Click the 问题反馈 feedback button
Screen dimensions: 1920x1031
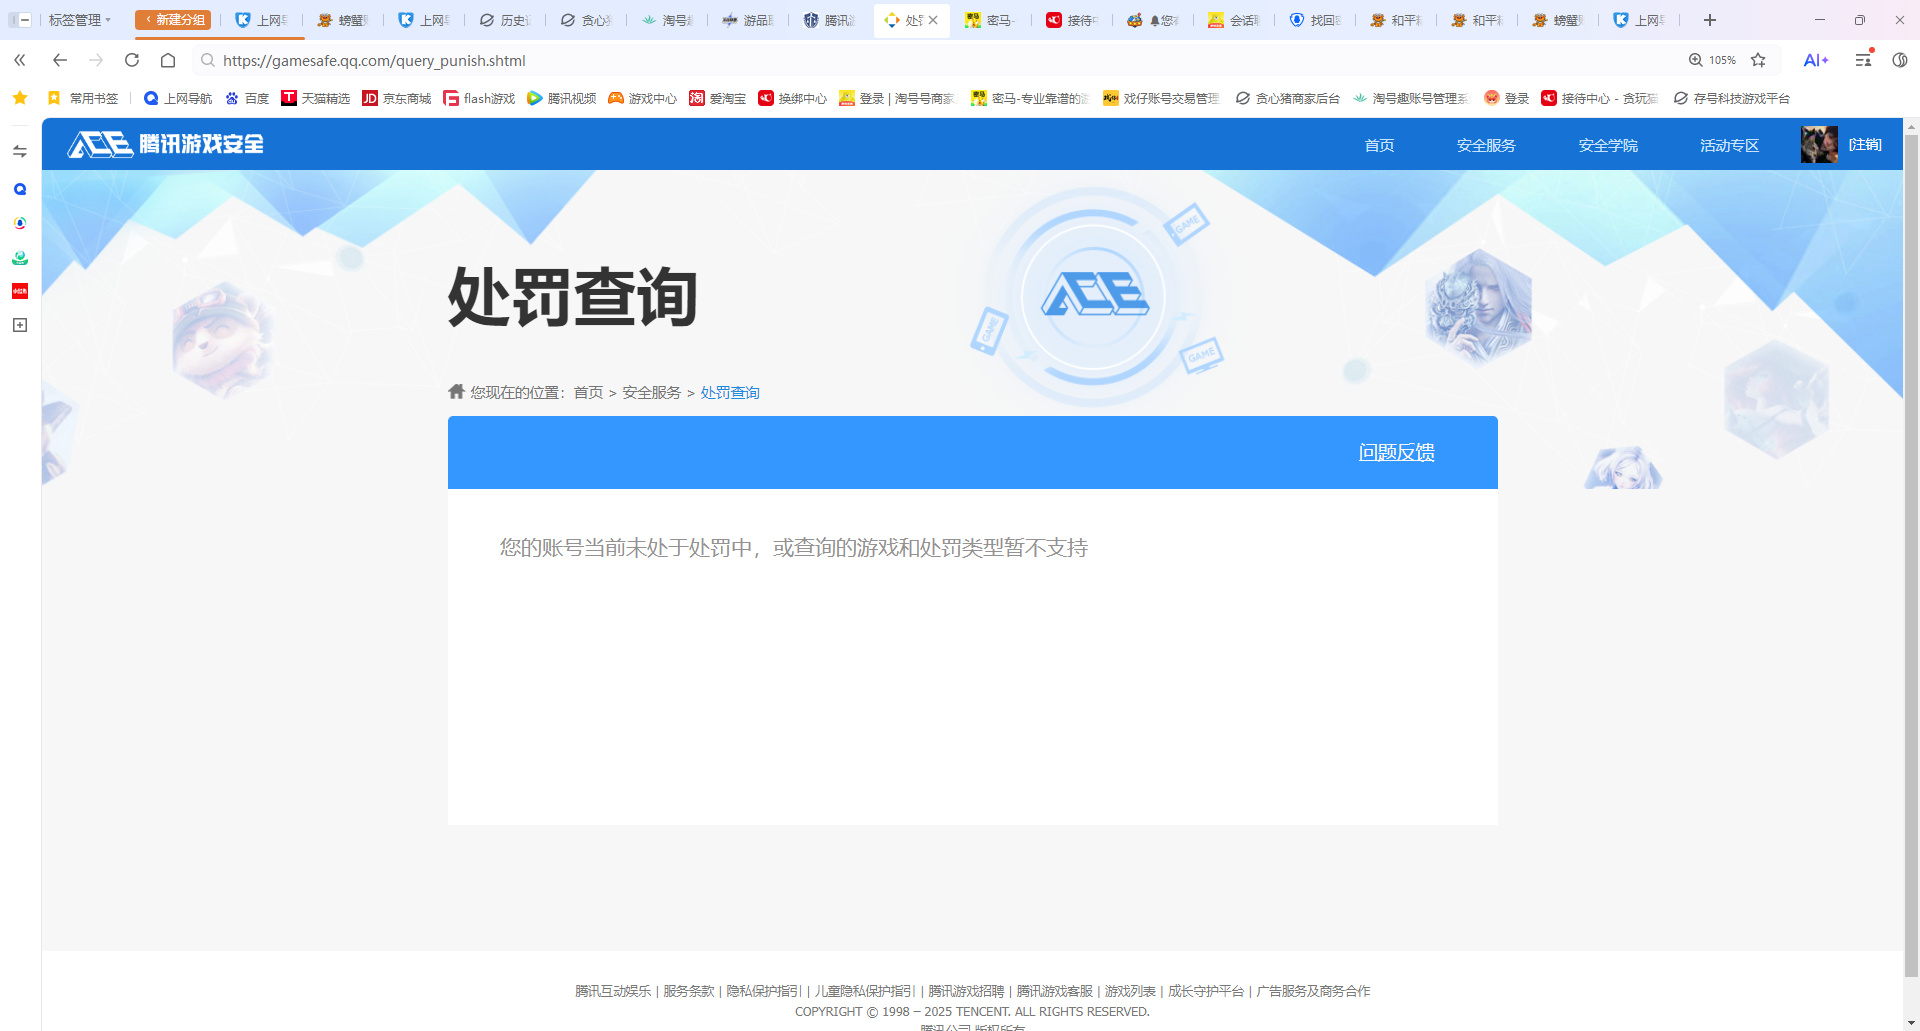pyautogui.click(x=1396, y=452)
